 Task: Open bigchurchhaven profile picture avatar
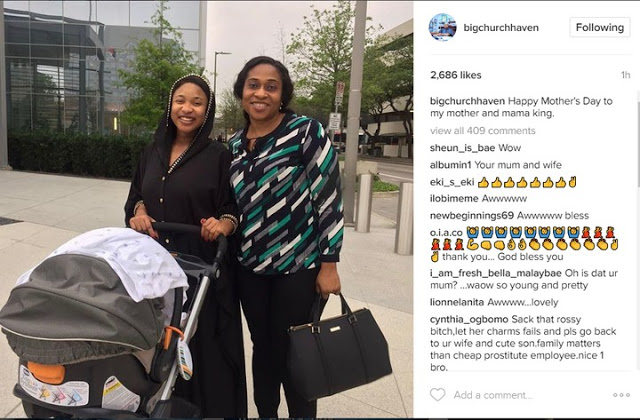(442, 27)
